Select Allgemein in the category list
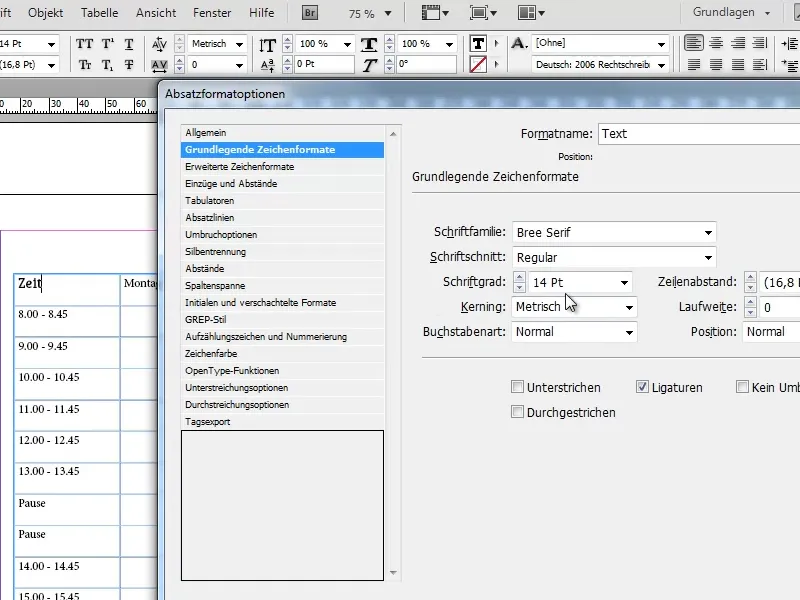The width and height of the screenshot is (800, 600). click(x=282, y=133)
